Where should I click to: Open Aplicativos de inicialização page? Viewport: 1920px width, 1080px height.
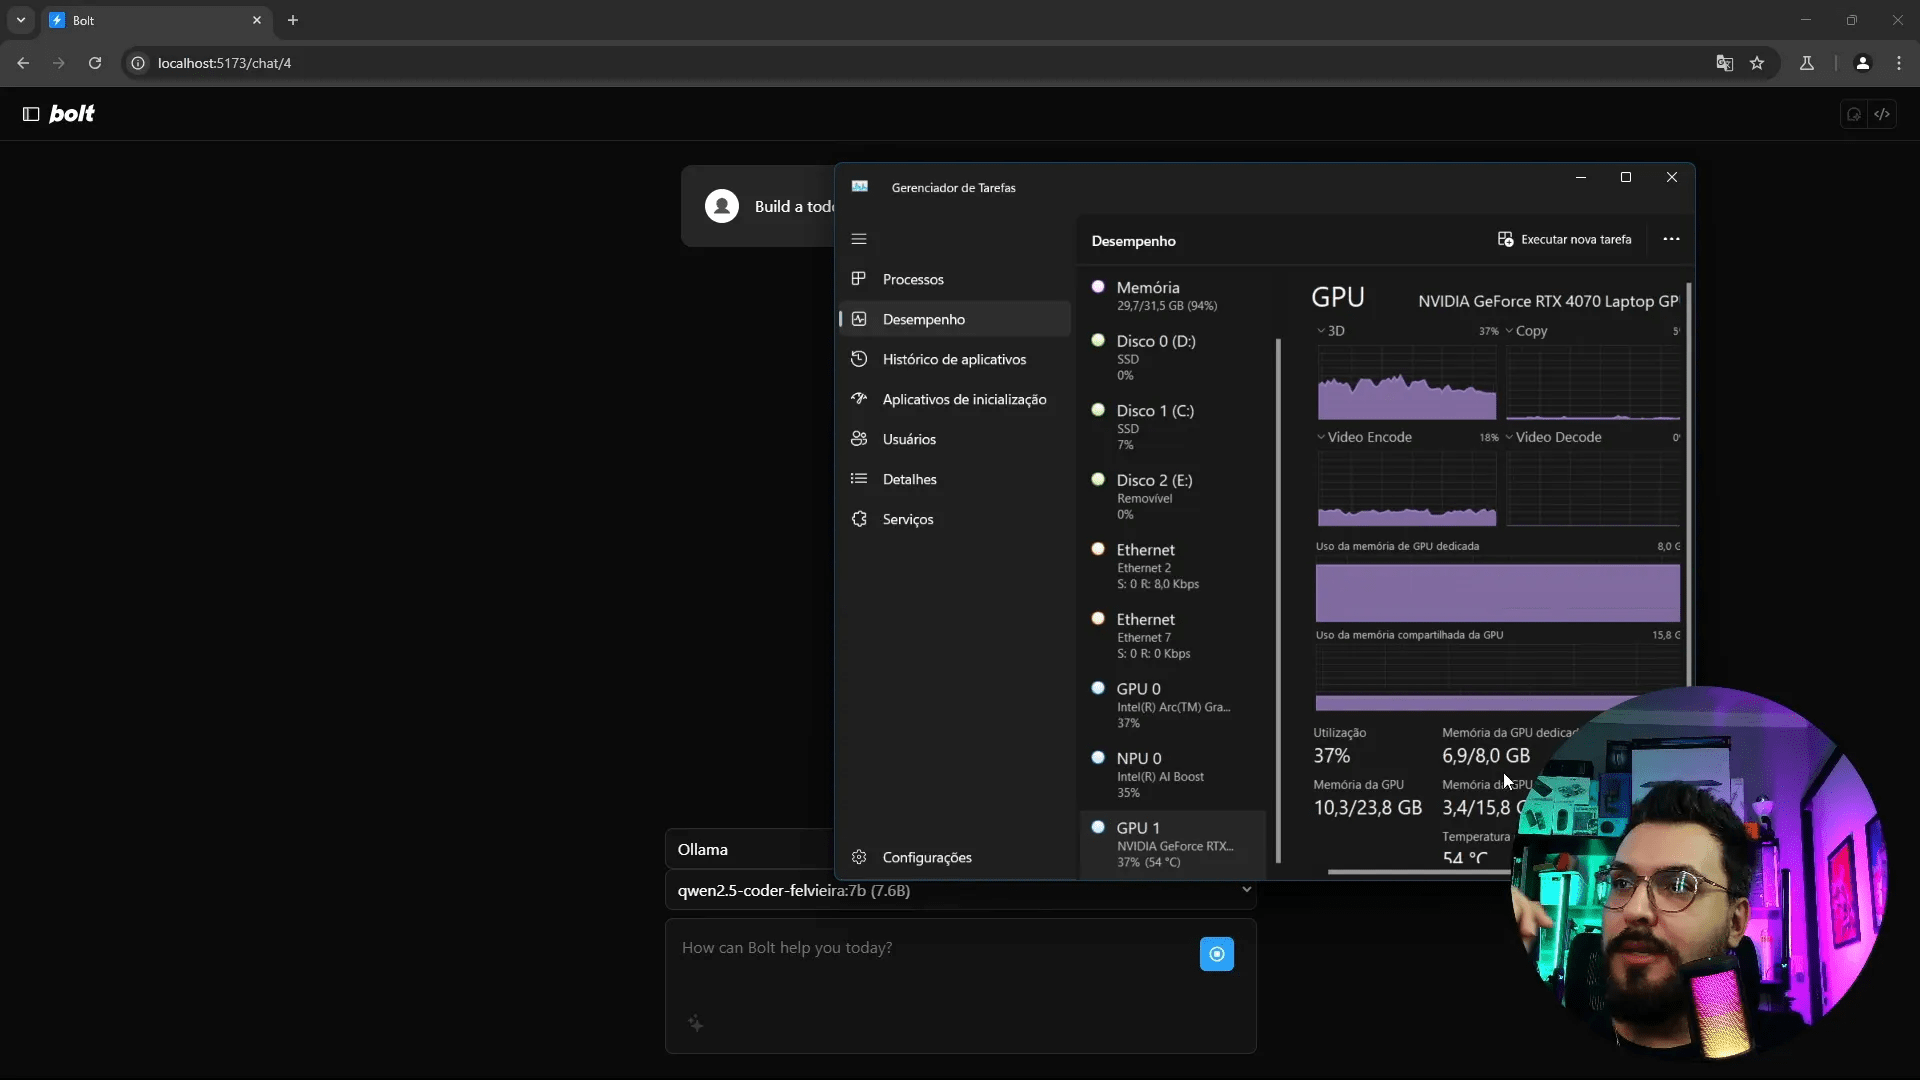[x=955, y=399]
